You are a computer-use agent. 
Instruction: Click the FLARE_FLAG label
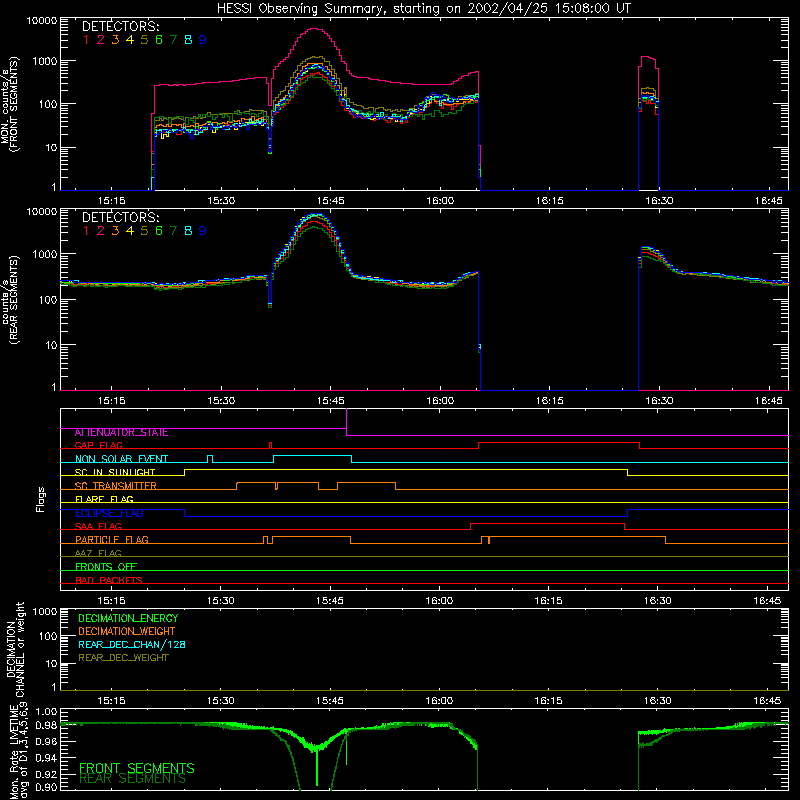pos(104,499)
